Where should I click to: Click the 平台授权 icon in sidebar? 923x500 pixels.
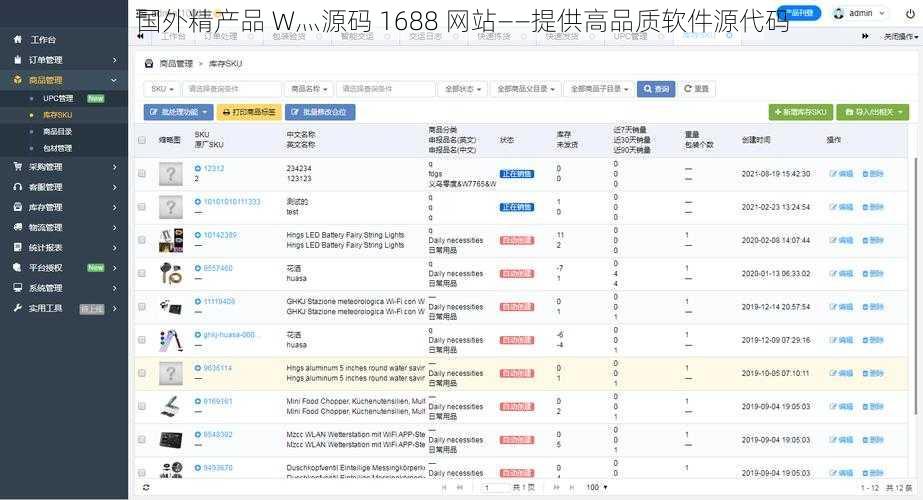click(x=18, y=267)
